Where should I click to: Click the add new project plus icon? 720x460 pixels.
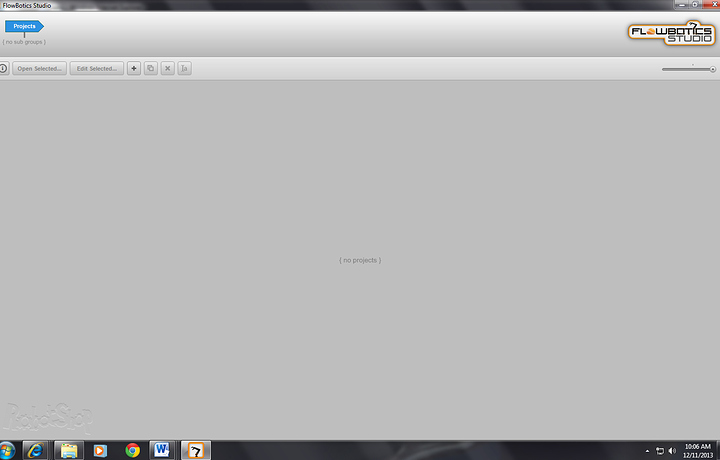pyautogui.click(x=134, y=68)
